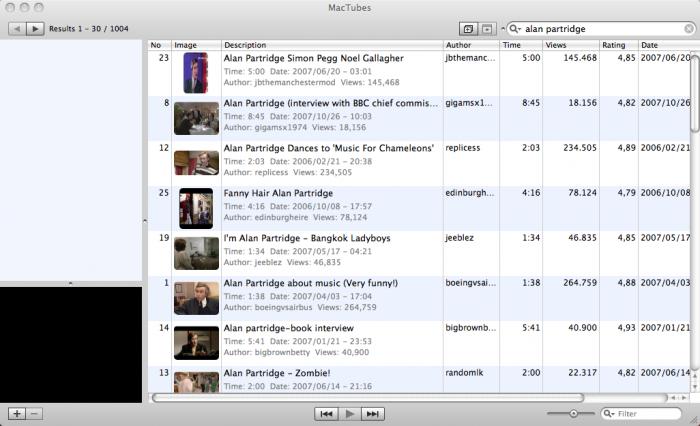The image size is (700, 426).
Task: Select title 'Alan Partridge - Zombie!'
Action: (x=277, y=373)
